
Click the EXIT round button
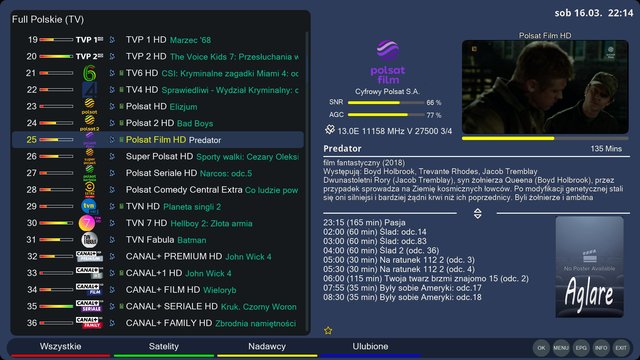click(x=621, y=348)
